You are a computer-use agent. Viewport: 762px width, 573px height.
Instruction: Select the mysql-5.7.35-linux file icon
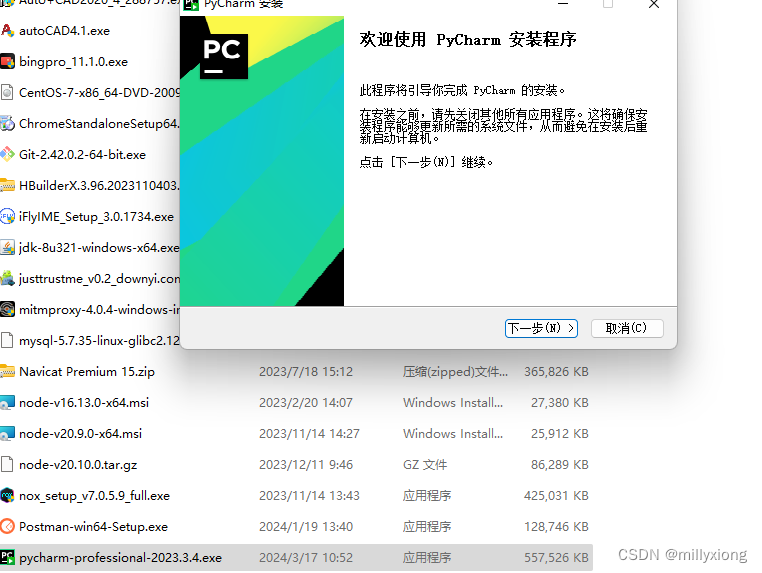click(7, 340)
